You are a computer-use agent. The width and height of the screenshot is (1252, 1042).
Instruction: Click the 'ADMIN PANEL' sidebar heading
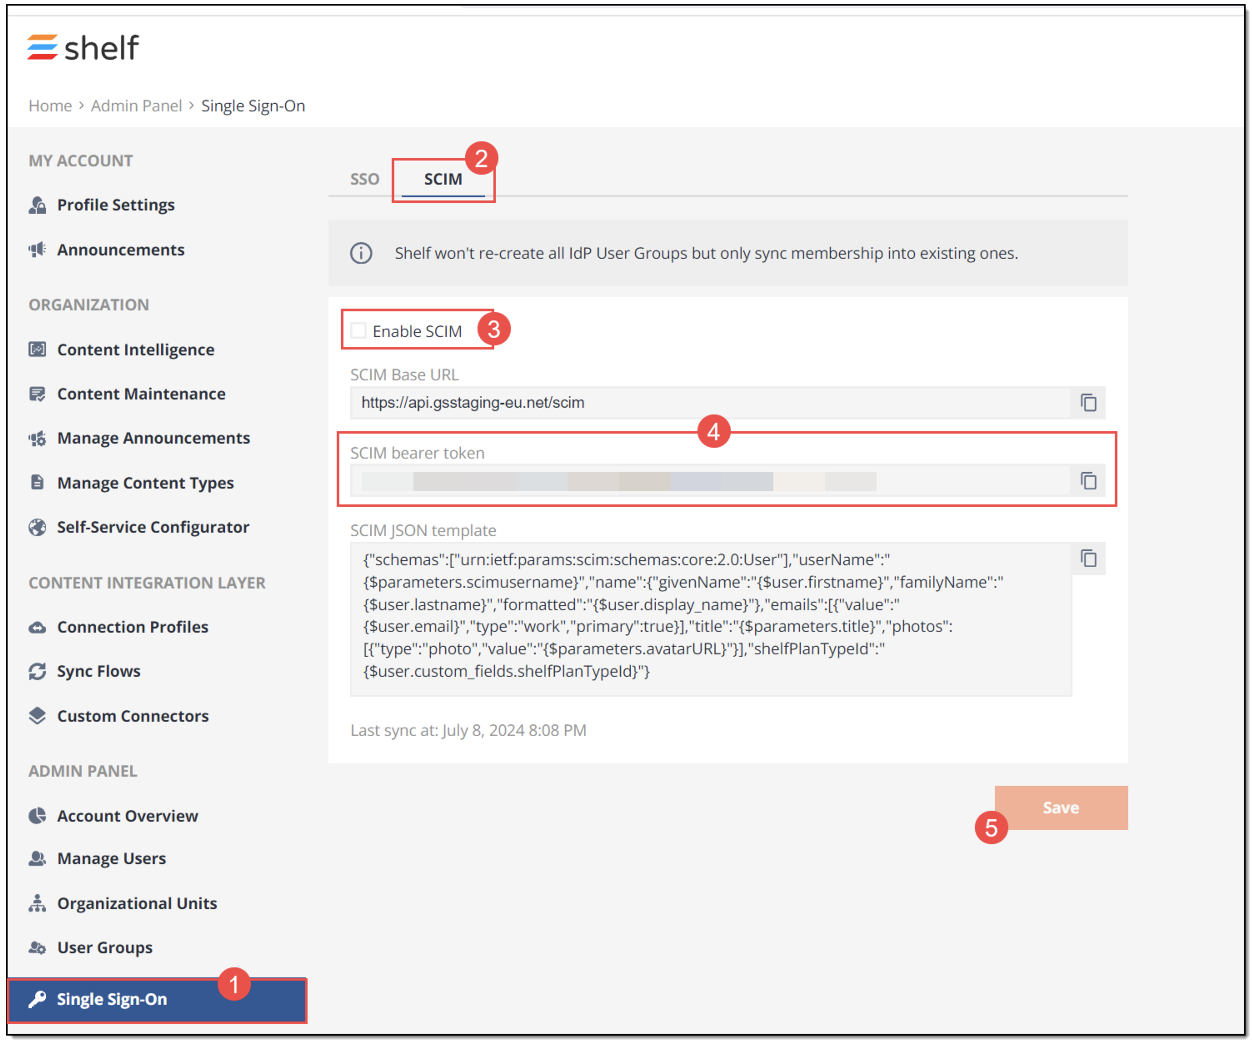(83, 771)
